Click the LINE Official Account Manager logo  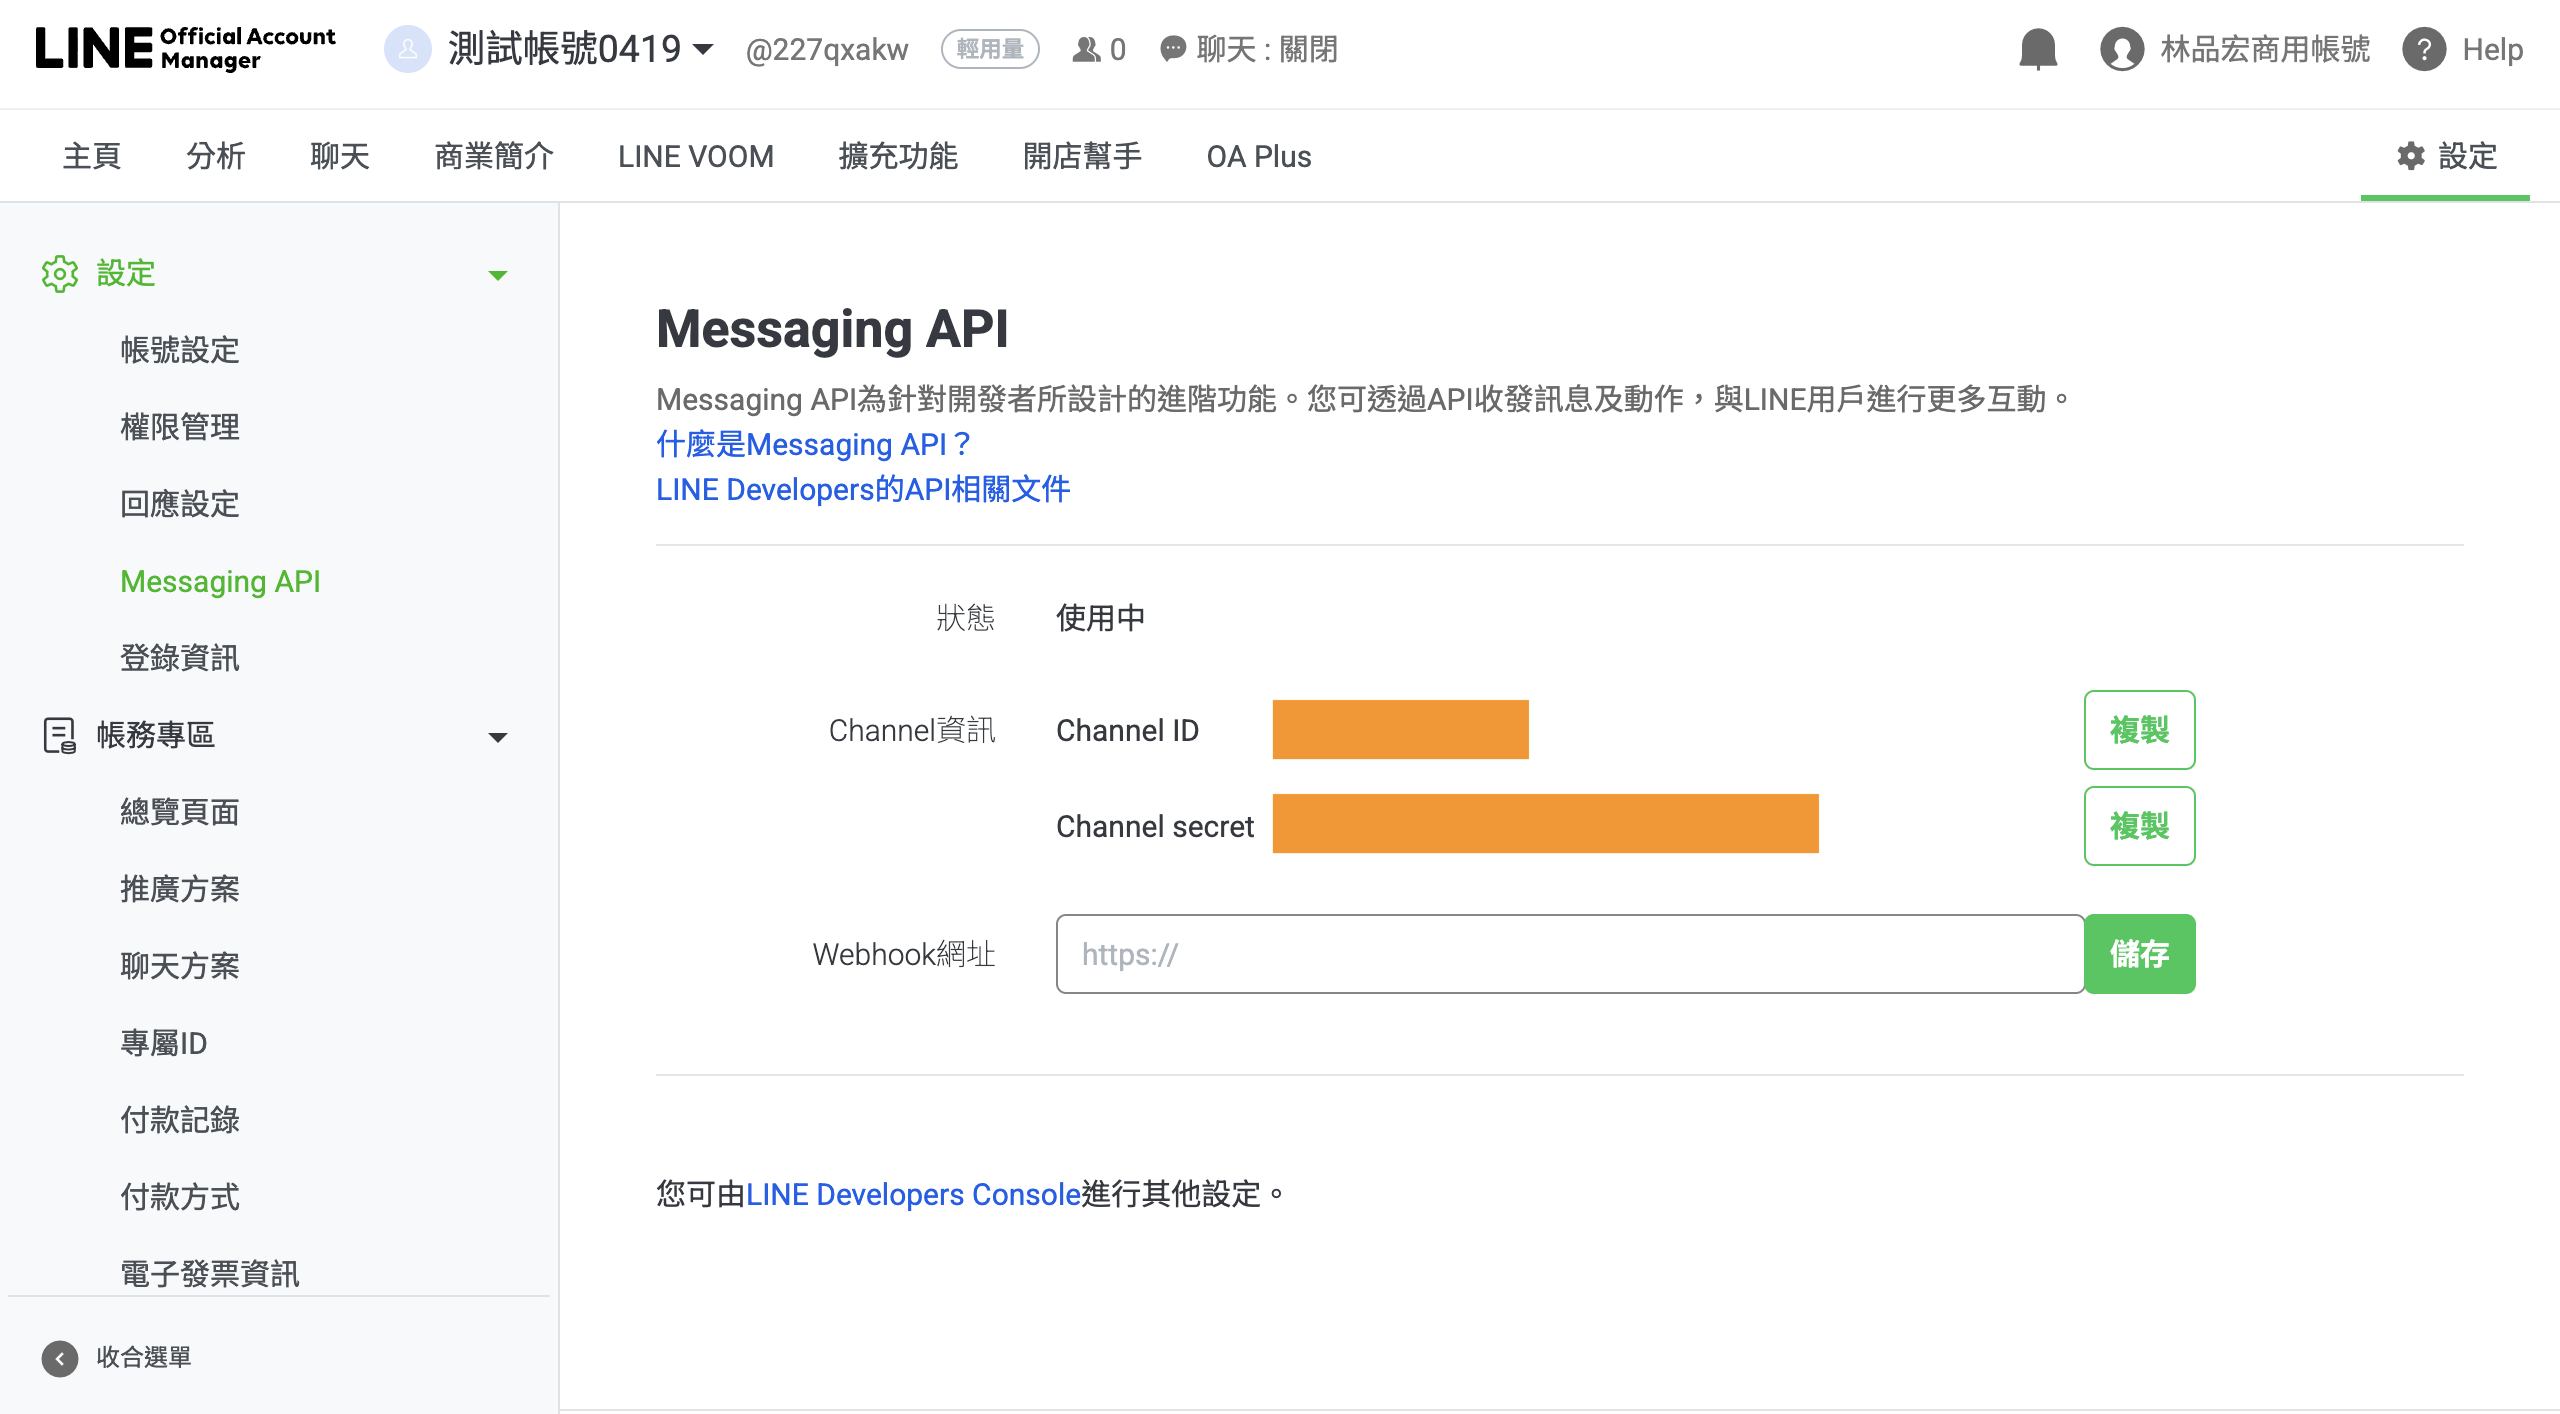coord(186,49)
